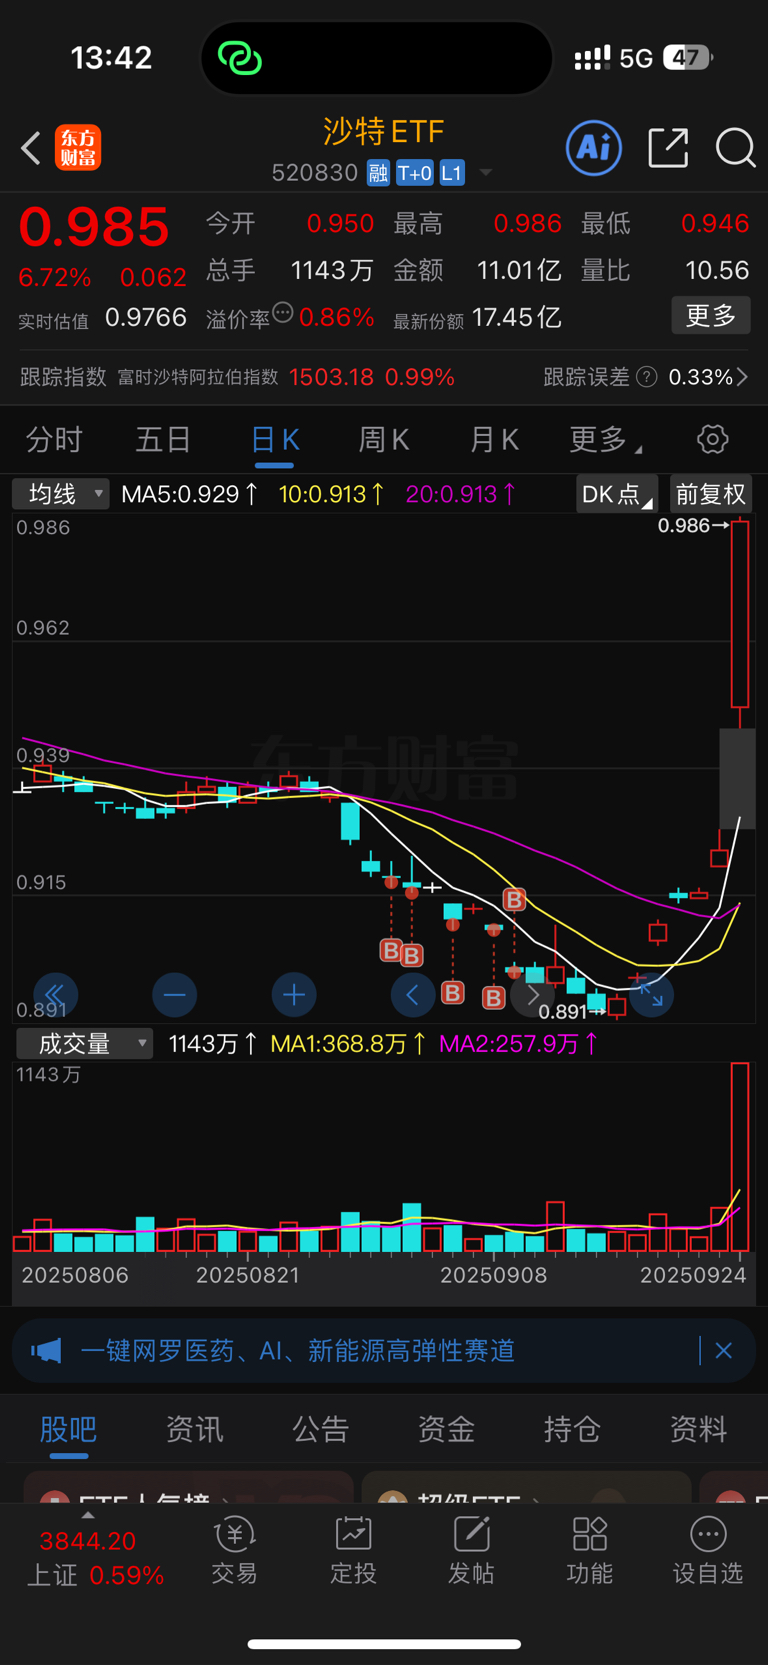Tap the back arrow icon
This screenshot has height=1665, width=769.
[31, 148]
